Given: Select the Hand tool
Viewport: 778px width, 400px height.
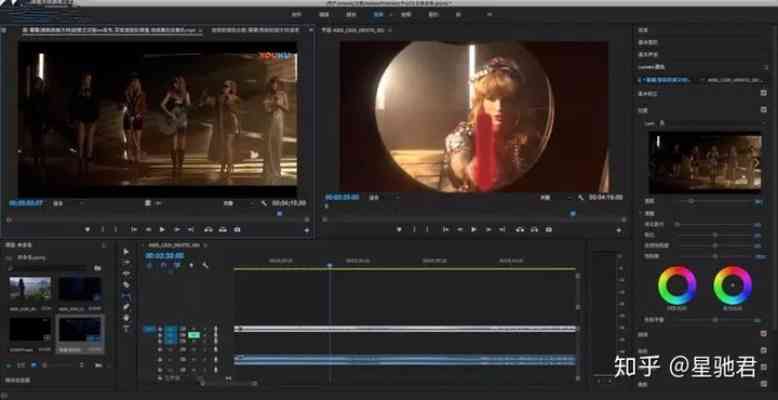Looking at the screenshot, I should coord(126,318).
